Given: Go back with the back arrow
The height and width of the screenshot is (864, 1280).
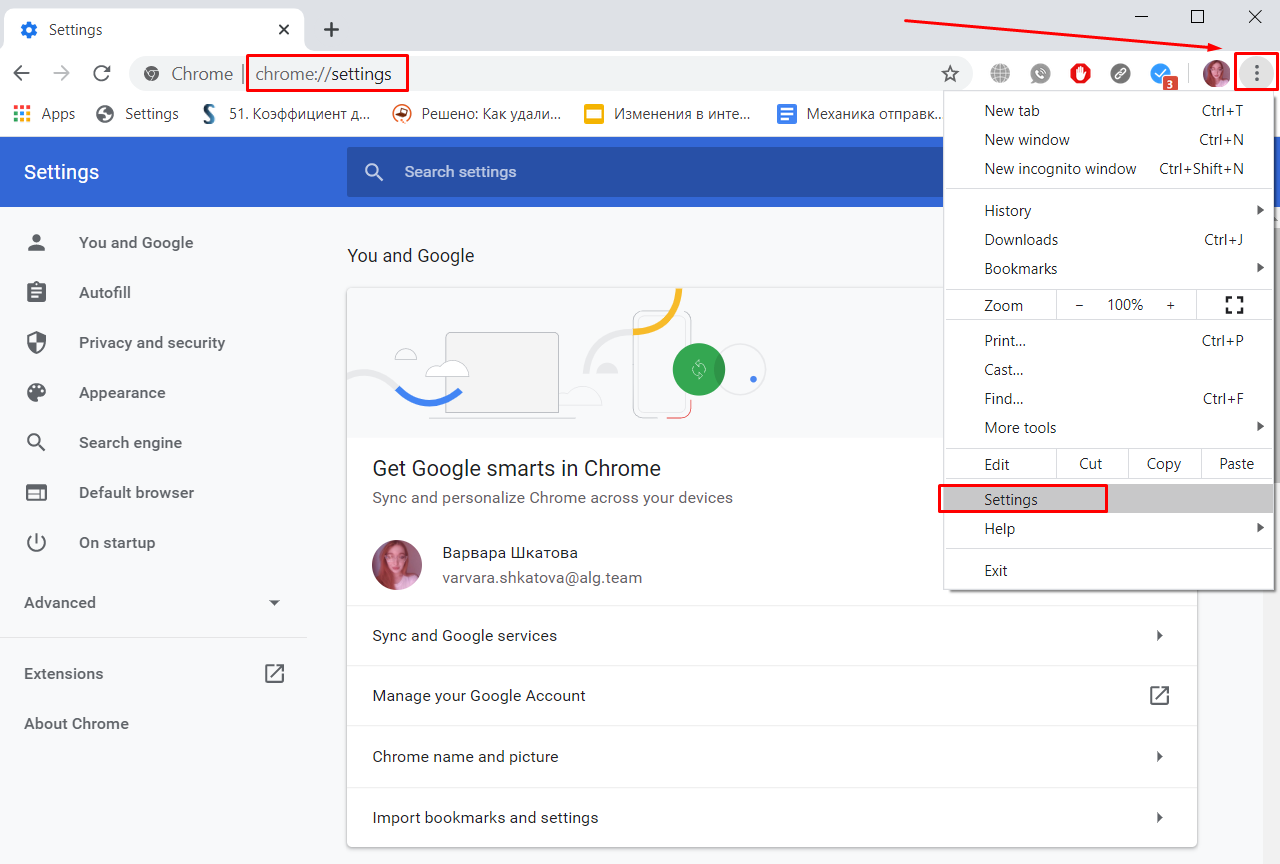Looking at the screenshot, I should 21,73.
